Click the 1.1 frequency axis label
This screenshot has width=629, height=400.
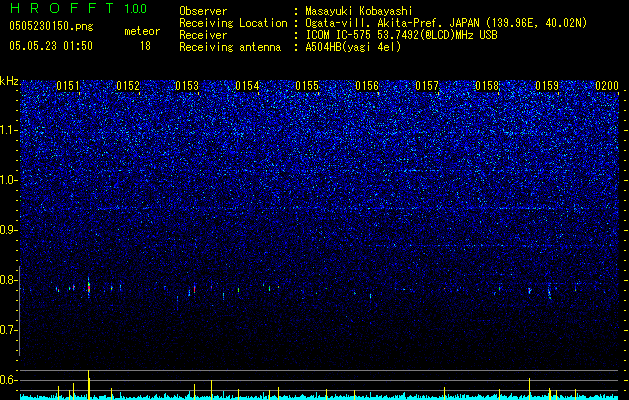(9, 130)
